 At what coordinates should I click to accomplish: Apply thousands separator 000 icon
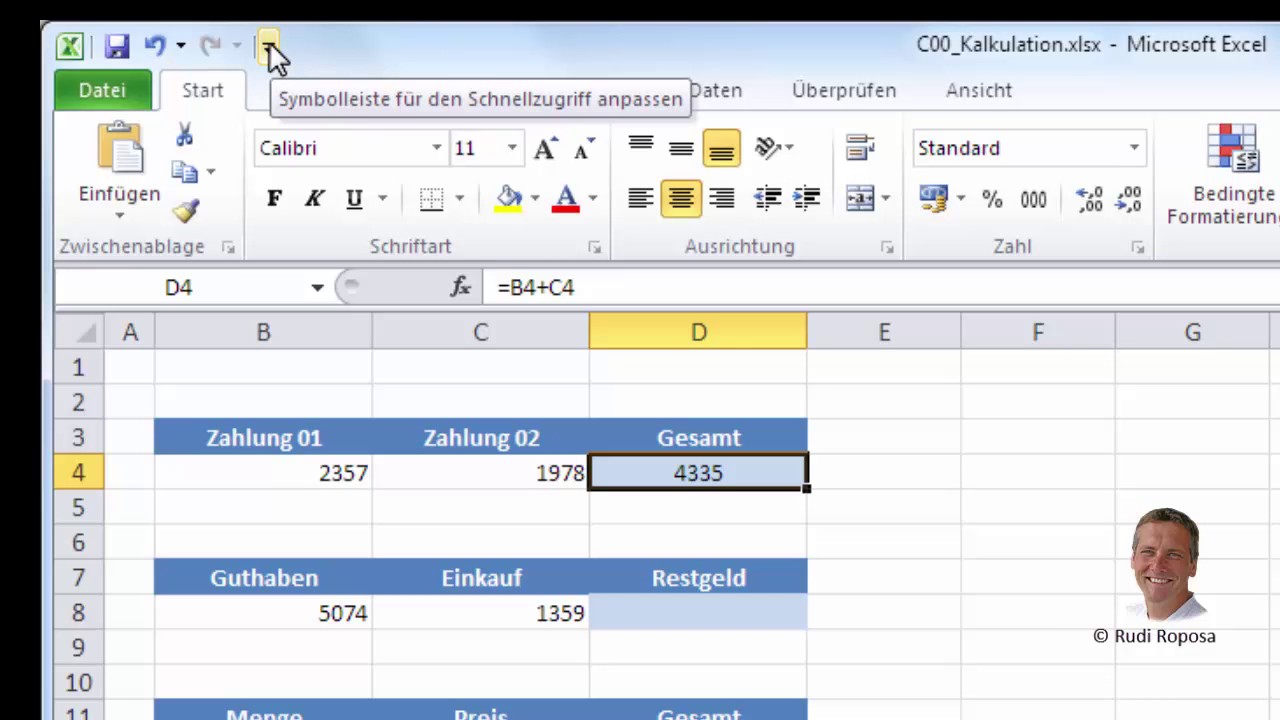coord(1033,199)
